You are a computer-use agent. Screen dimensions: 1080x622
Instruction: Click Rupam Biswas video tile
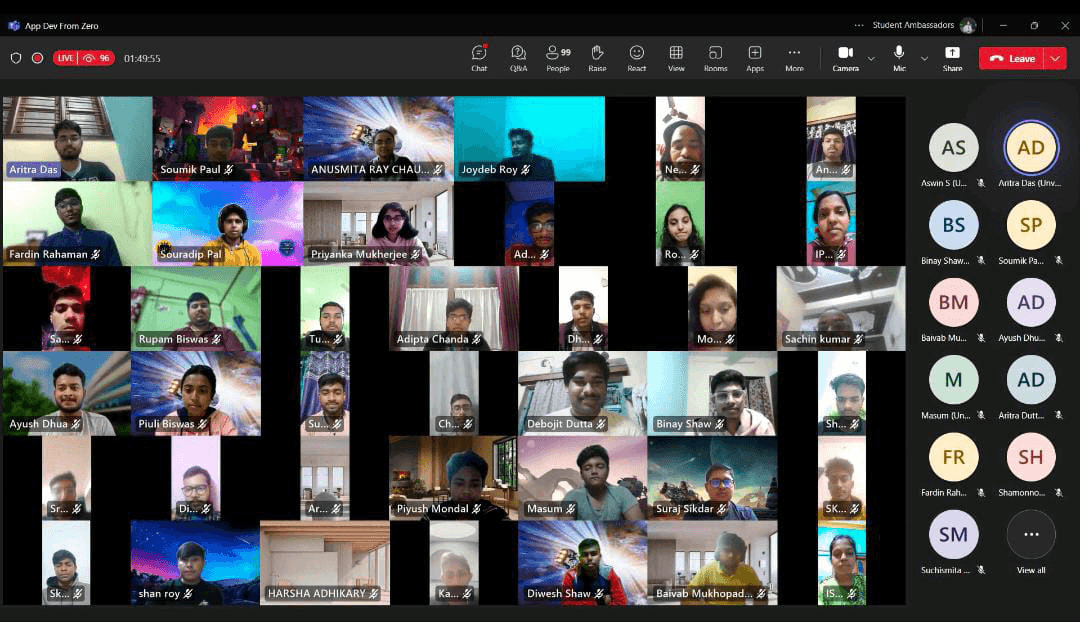click(x=196, y=309)
